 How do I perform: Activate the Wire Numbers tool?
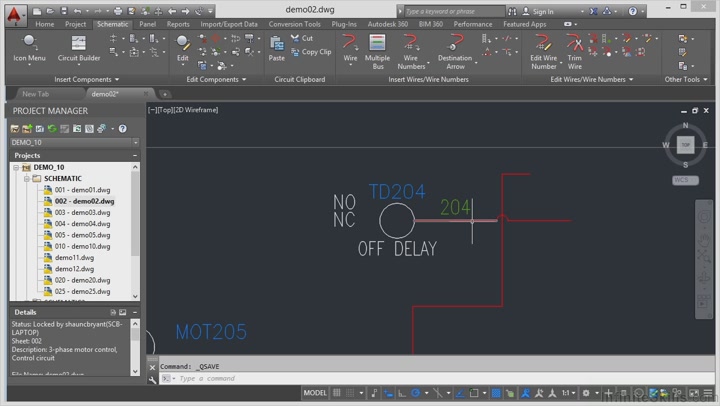pyautogui.click(x=411, y=51)
